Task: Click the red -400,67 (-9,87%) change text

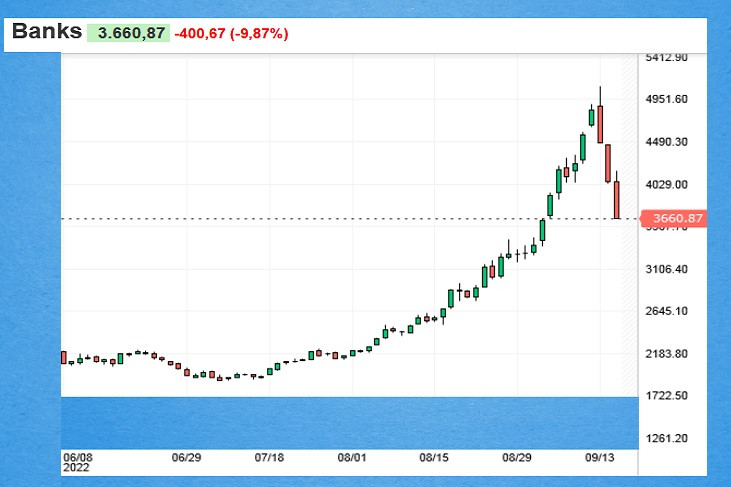Action: (231, 34)
